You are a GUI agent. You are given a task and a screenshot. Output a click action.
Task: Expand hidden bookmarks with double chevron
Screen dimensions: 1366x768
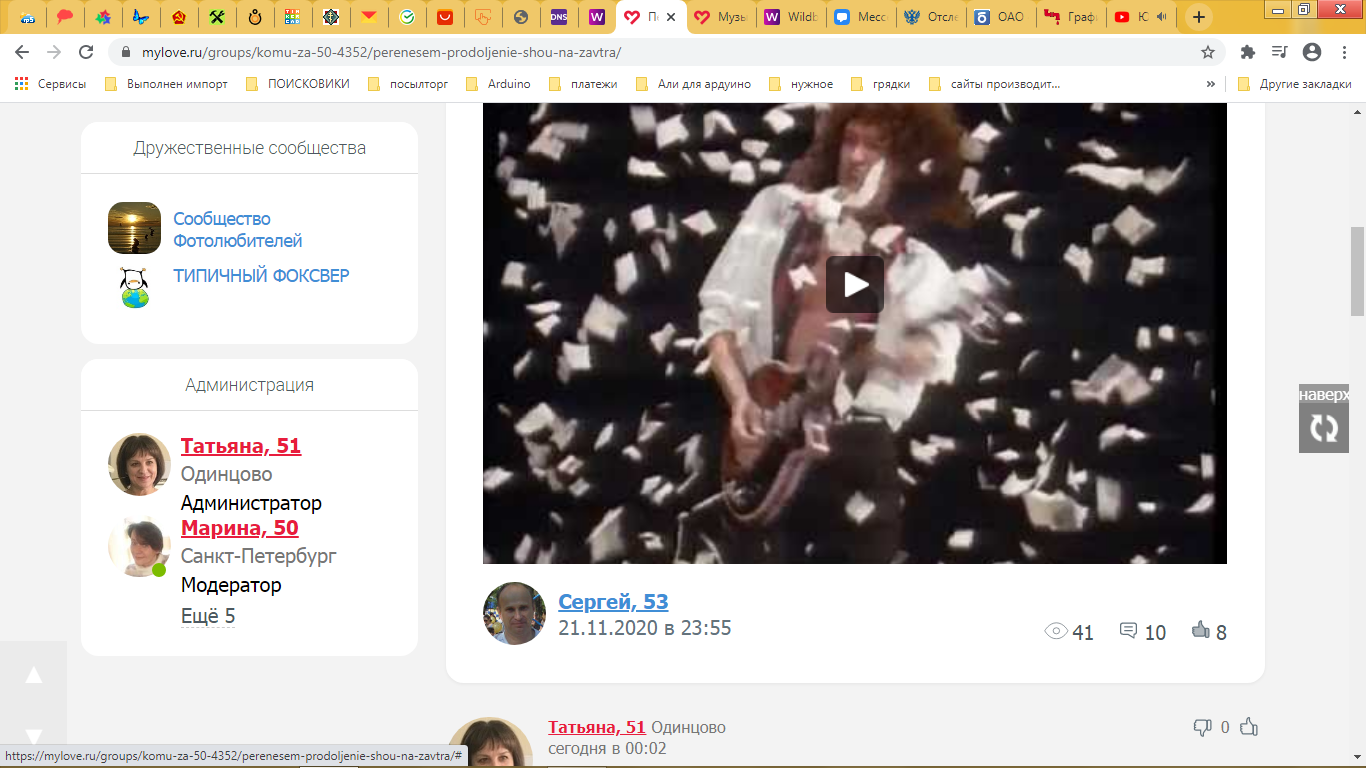1211,84
